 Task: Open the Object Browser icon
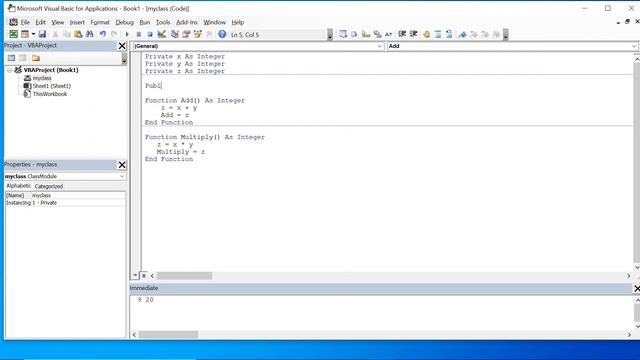(198, 34)
